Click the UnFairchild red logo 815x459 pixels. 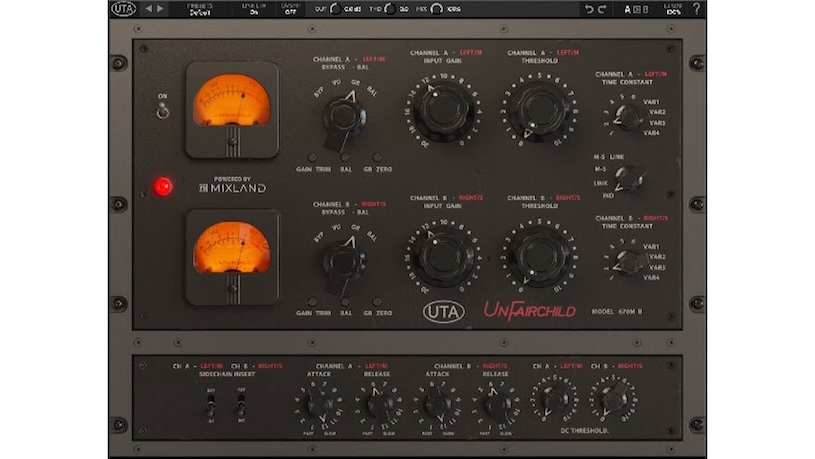(530, 310)
